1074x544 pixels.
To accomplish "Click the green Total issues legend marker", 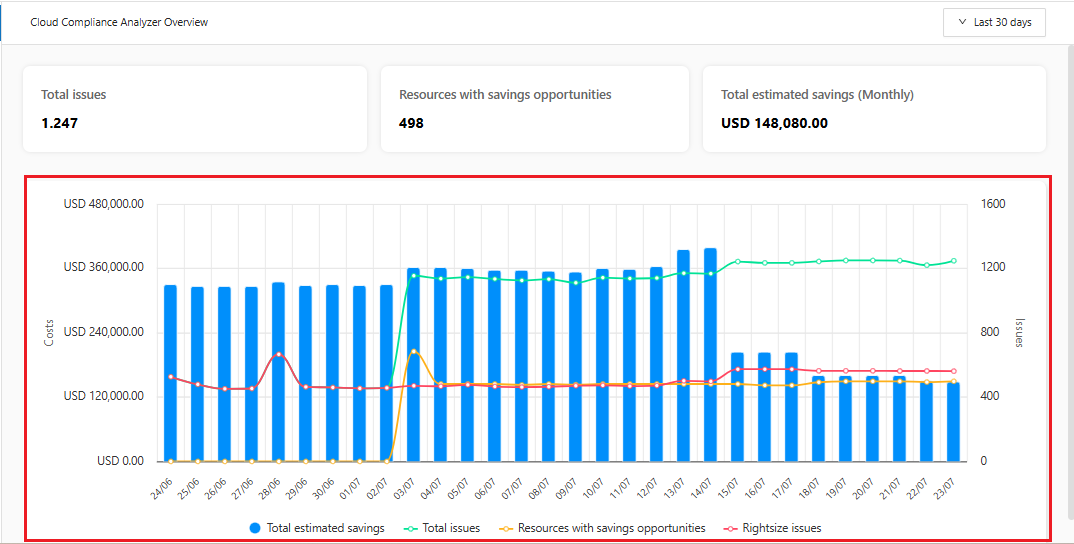I will (409, 528).
